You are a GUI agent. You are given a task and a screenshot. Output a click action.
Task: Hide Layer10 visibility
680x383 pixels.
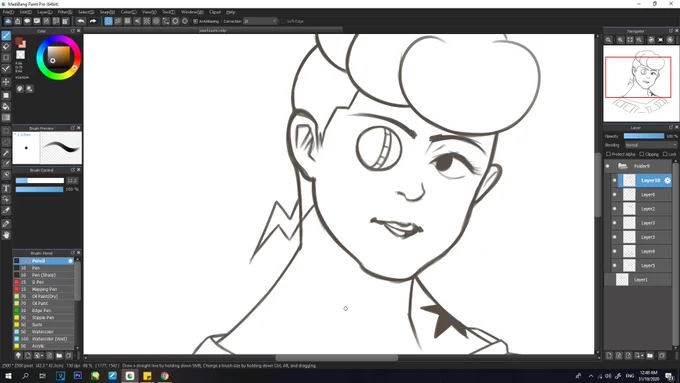[614, 180]
